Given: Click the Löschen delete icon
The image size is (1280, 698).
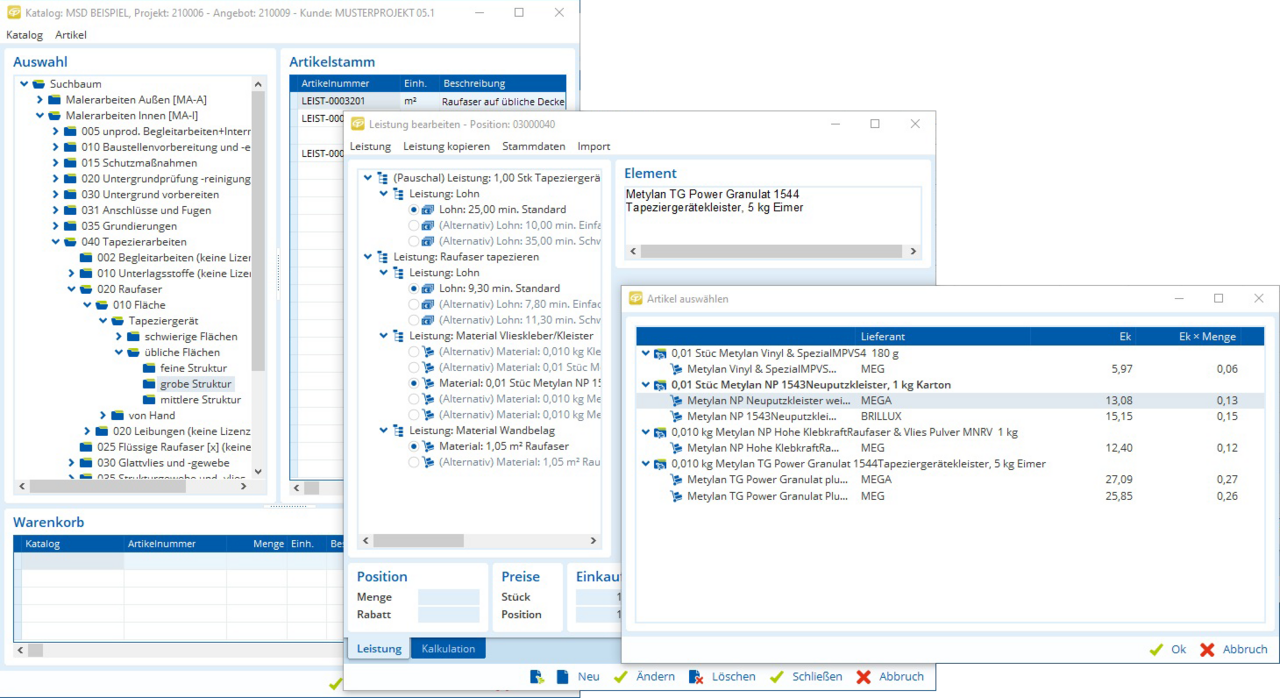Looking at the screenshot, I should pyautogui.click(x=696, y=677).
